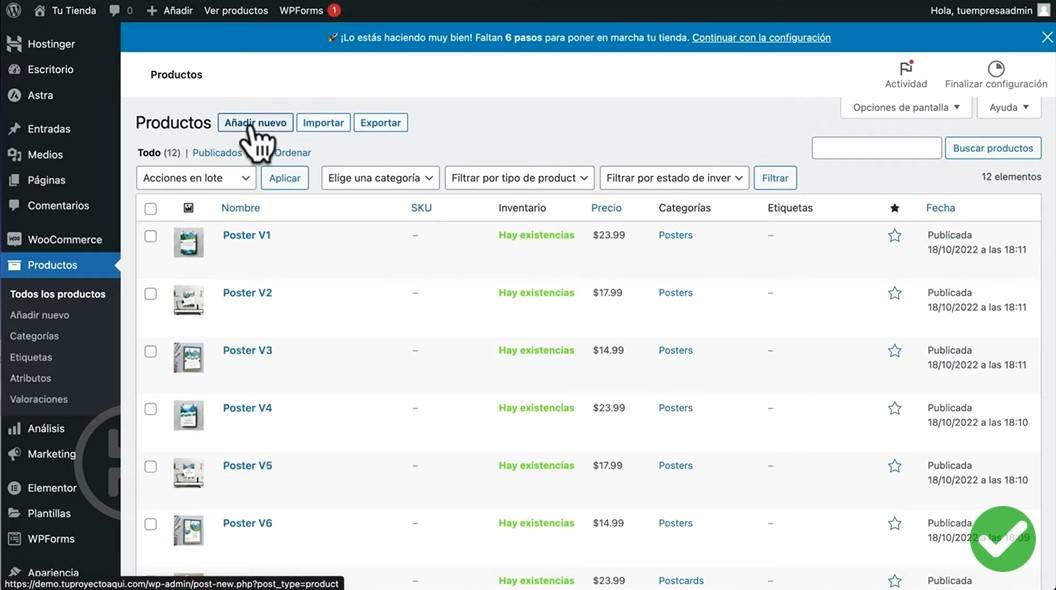Open the Poster V6 thumbnail image

189,531
